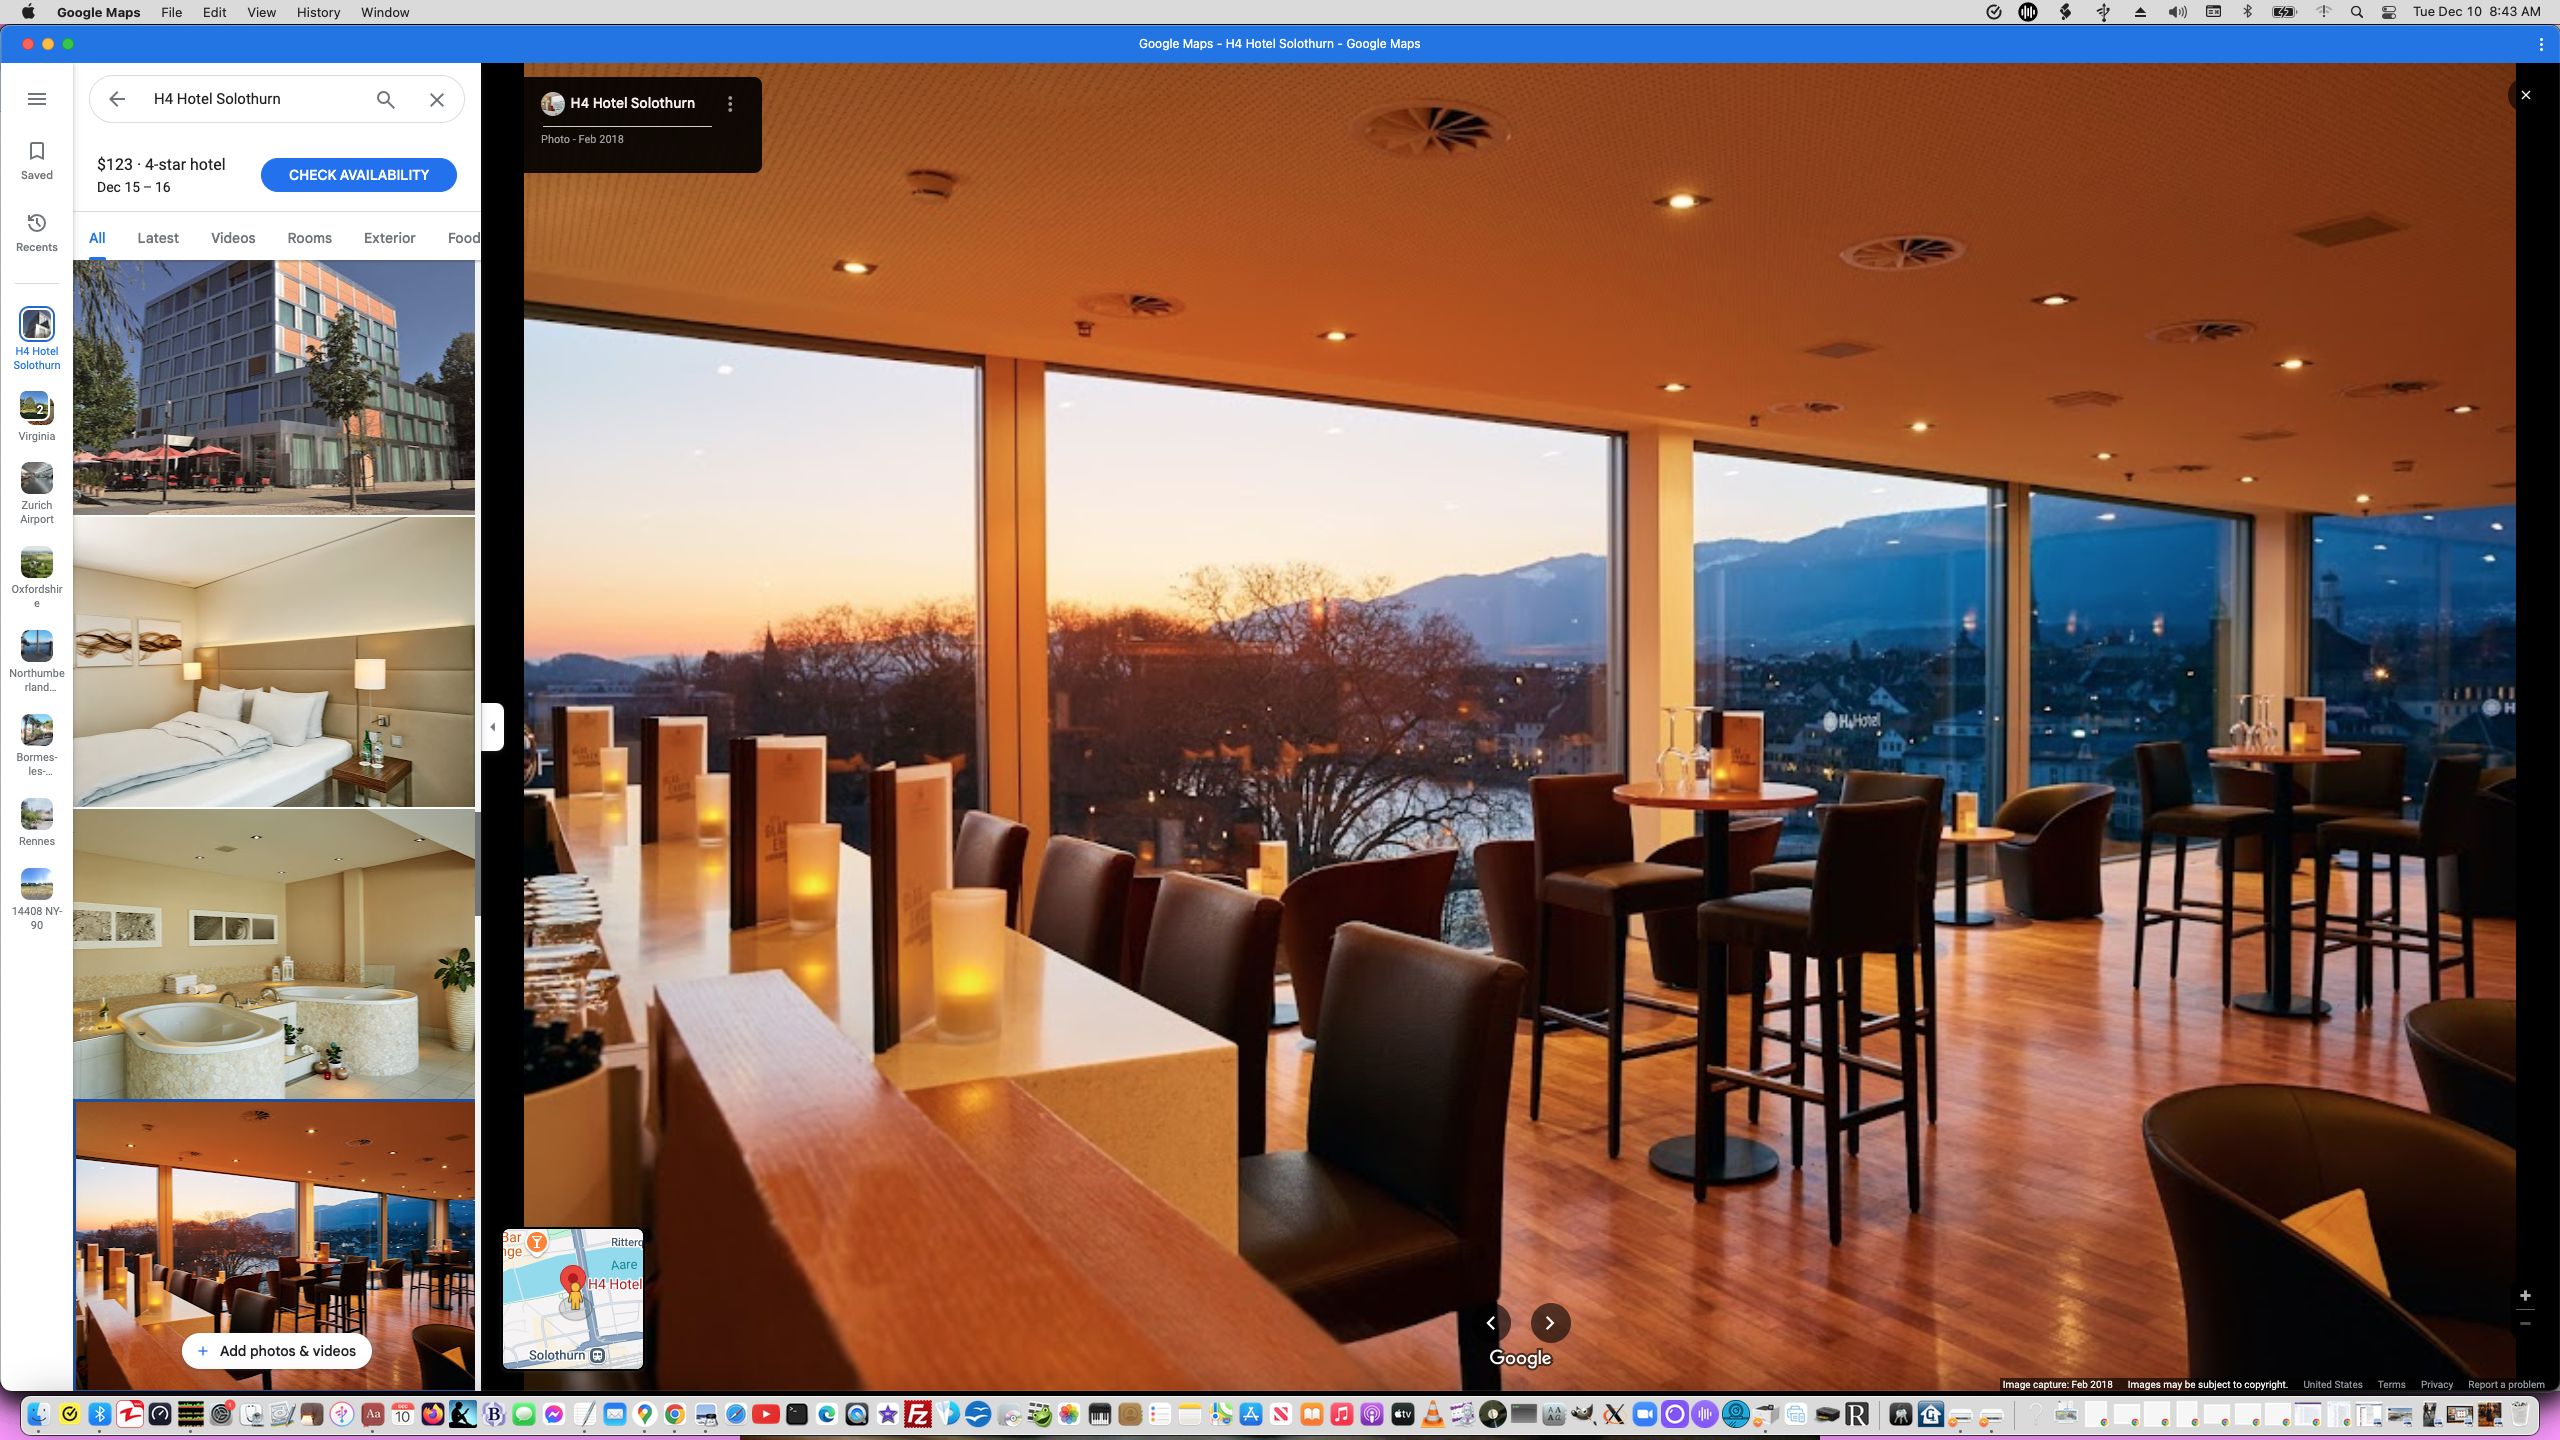The width and height of the screenshot is (2560, 1440).
Task: Open the hamburger main menu
Action: pos(37,99)
